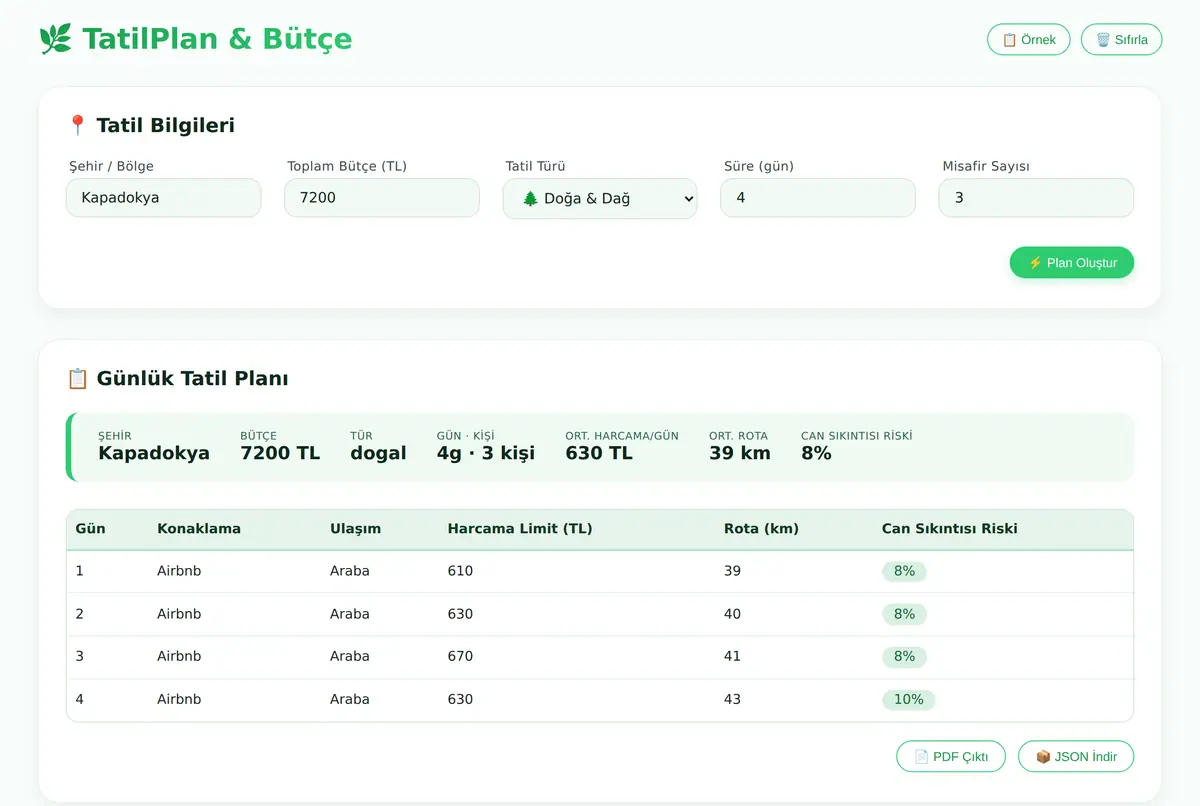Click the Harcama Limit (TL) column header
The height and width of the screenshot is (806, 1200).
click(520, 529)
